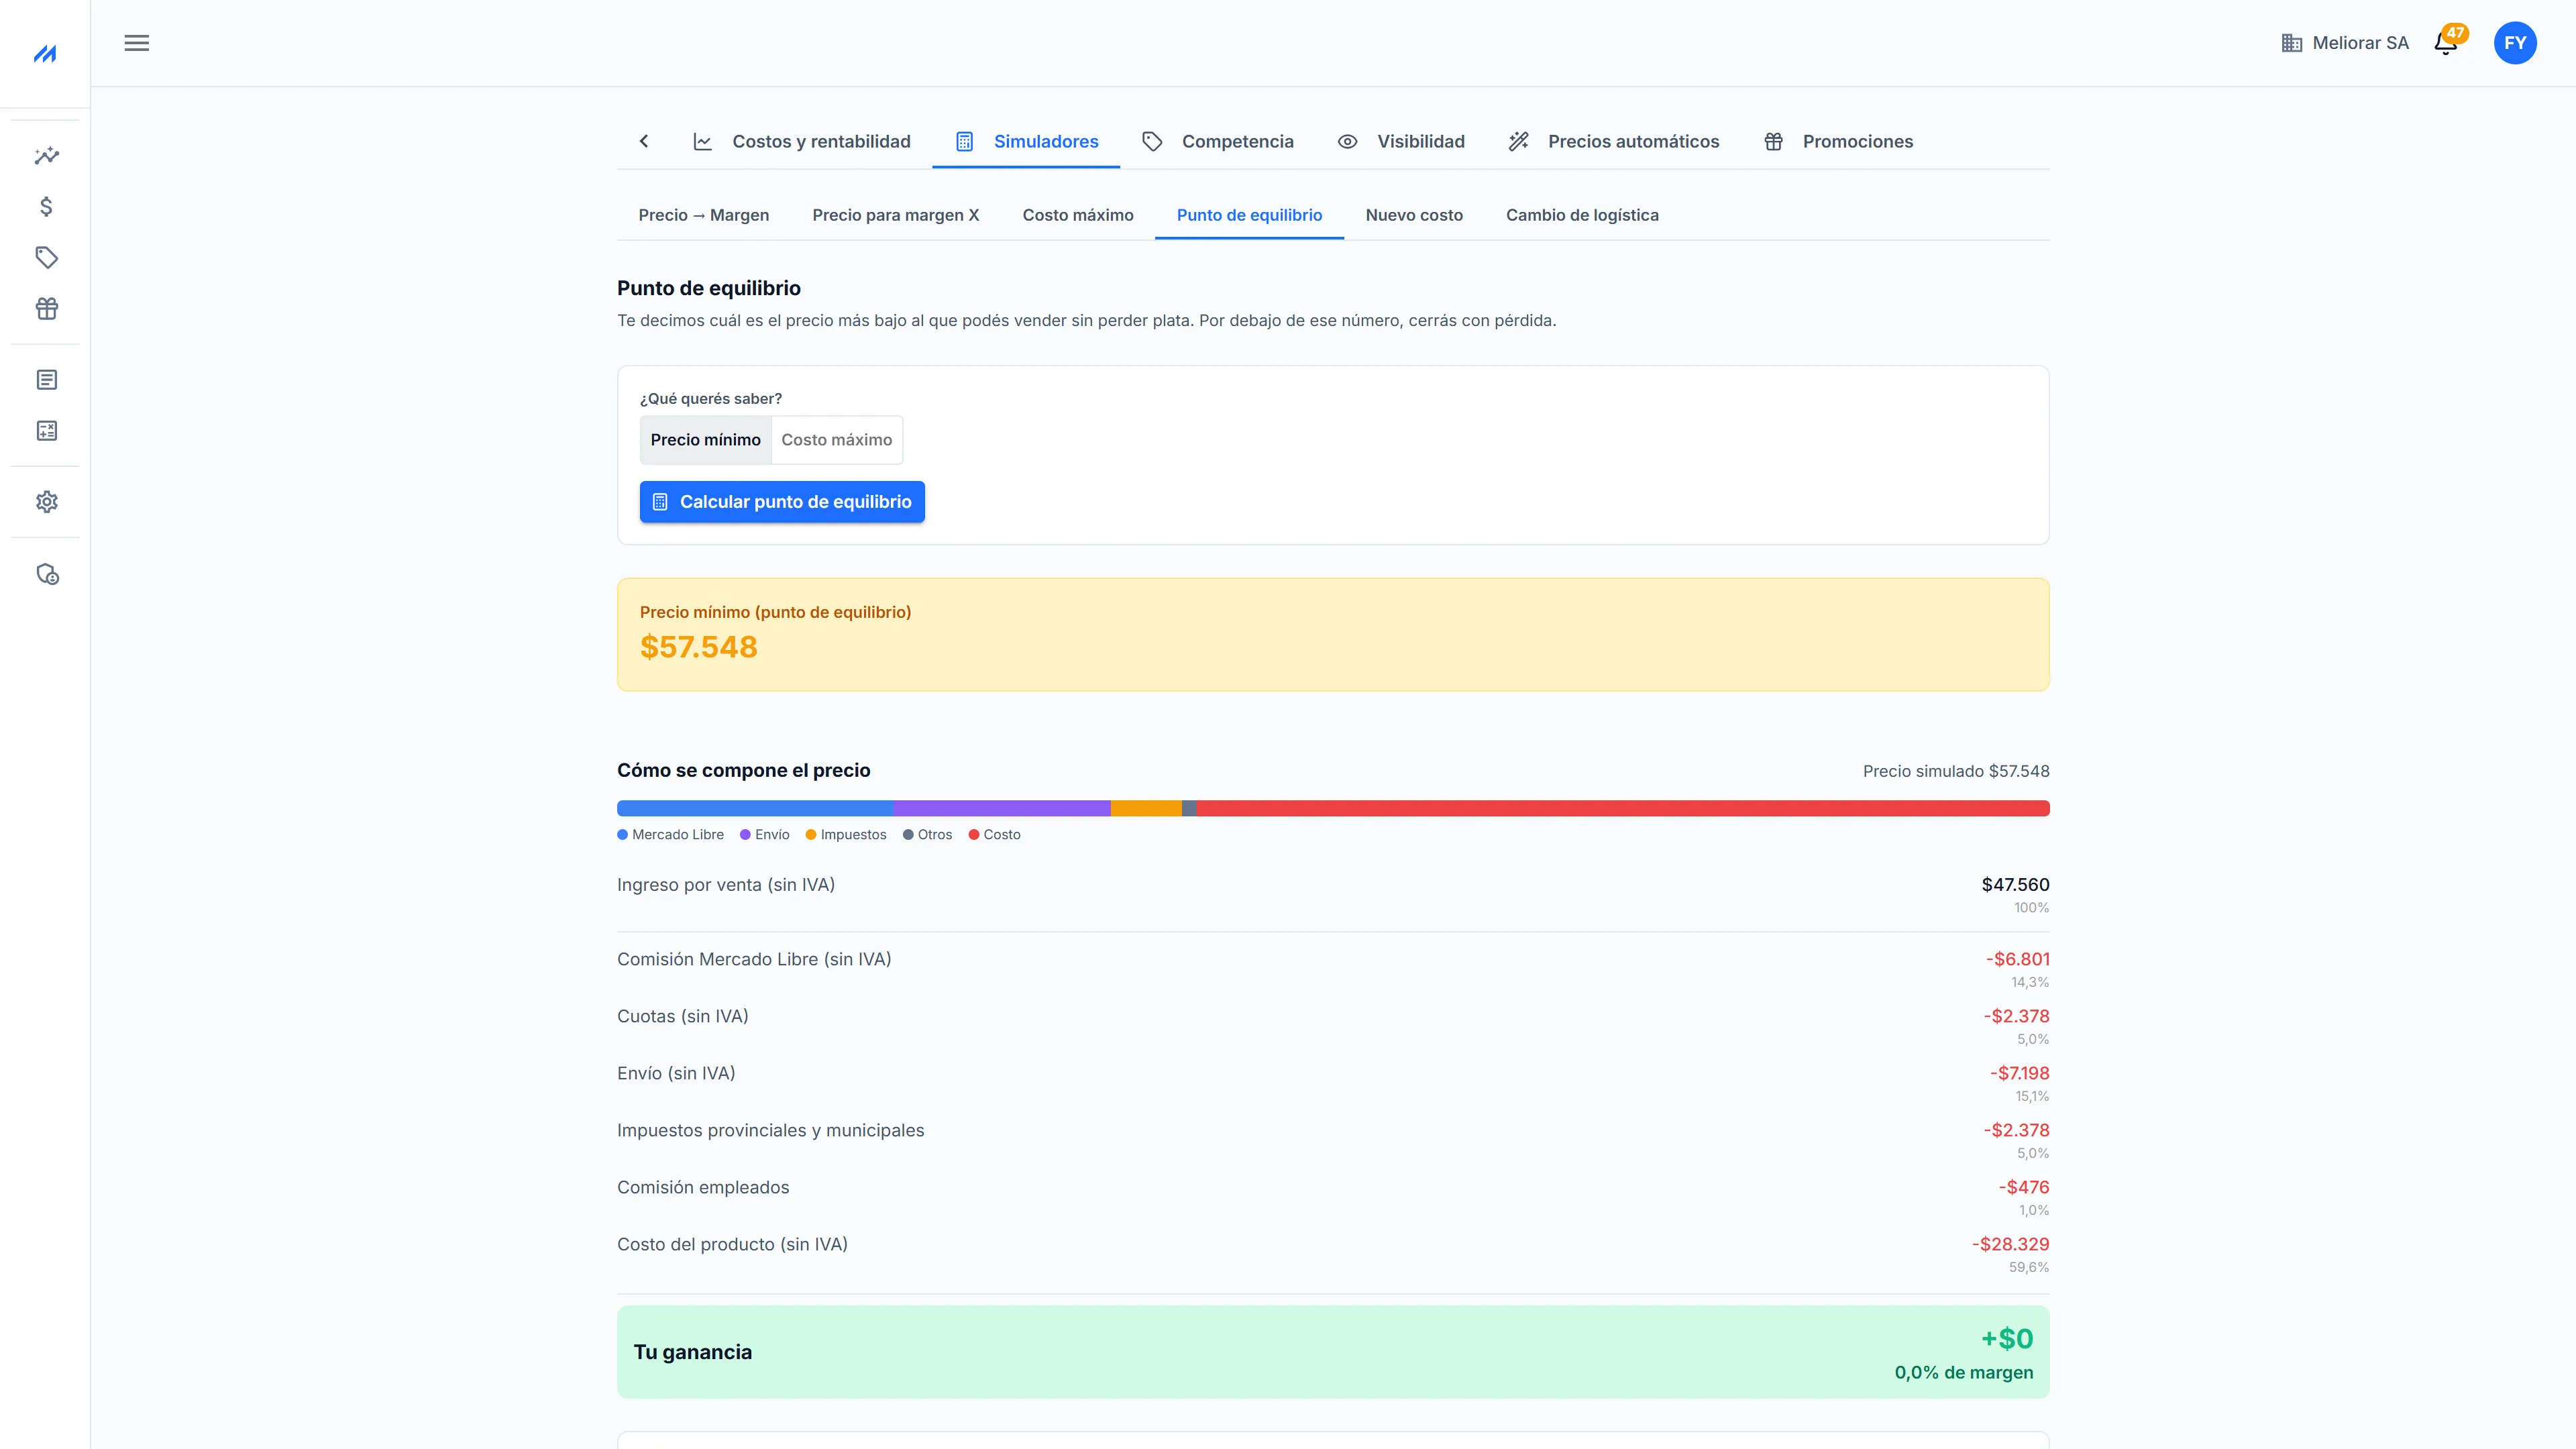Click Impuestos provinciales y municipales label
The width and height of the screenshot is (2576, 1449).
(x=771, y=1130)
